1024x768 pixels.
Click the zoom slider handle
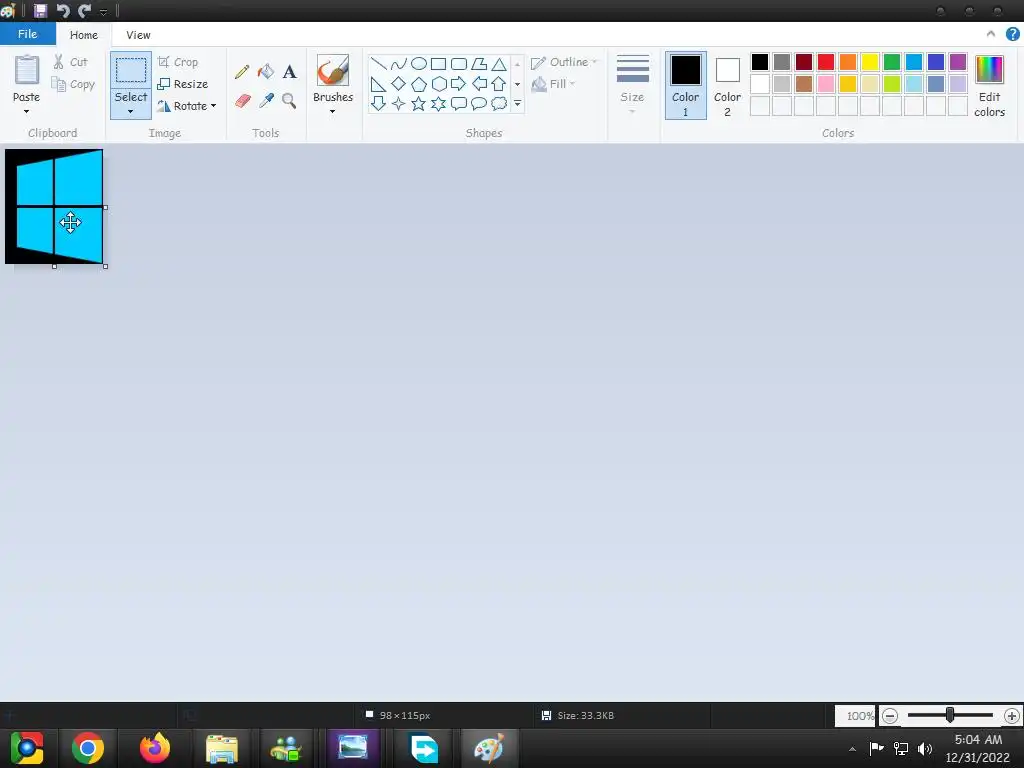point(950,715)
